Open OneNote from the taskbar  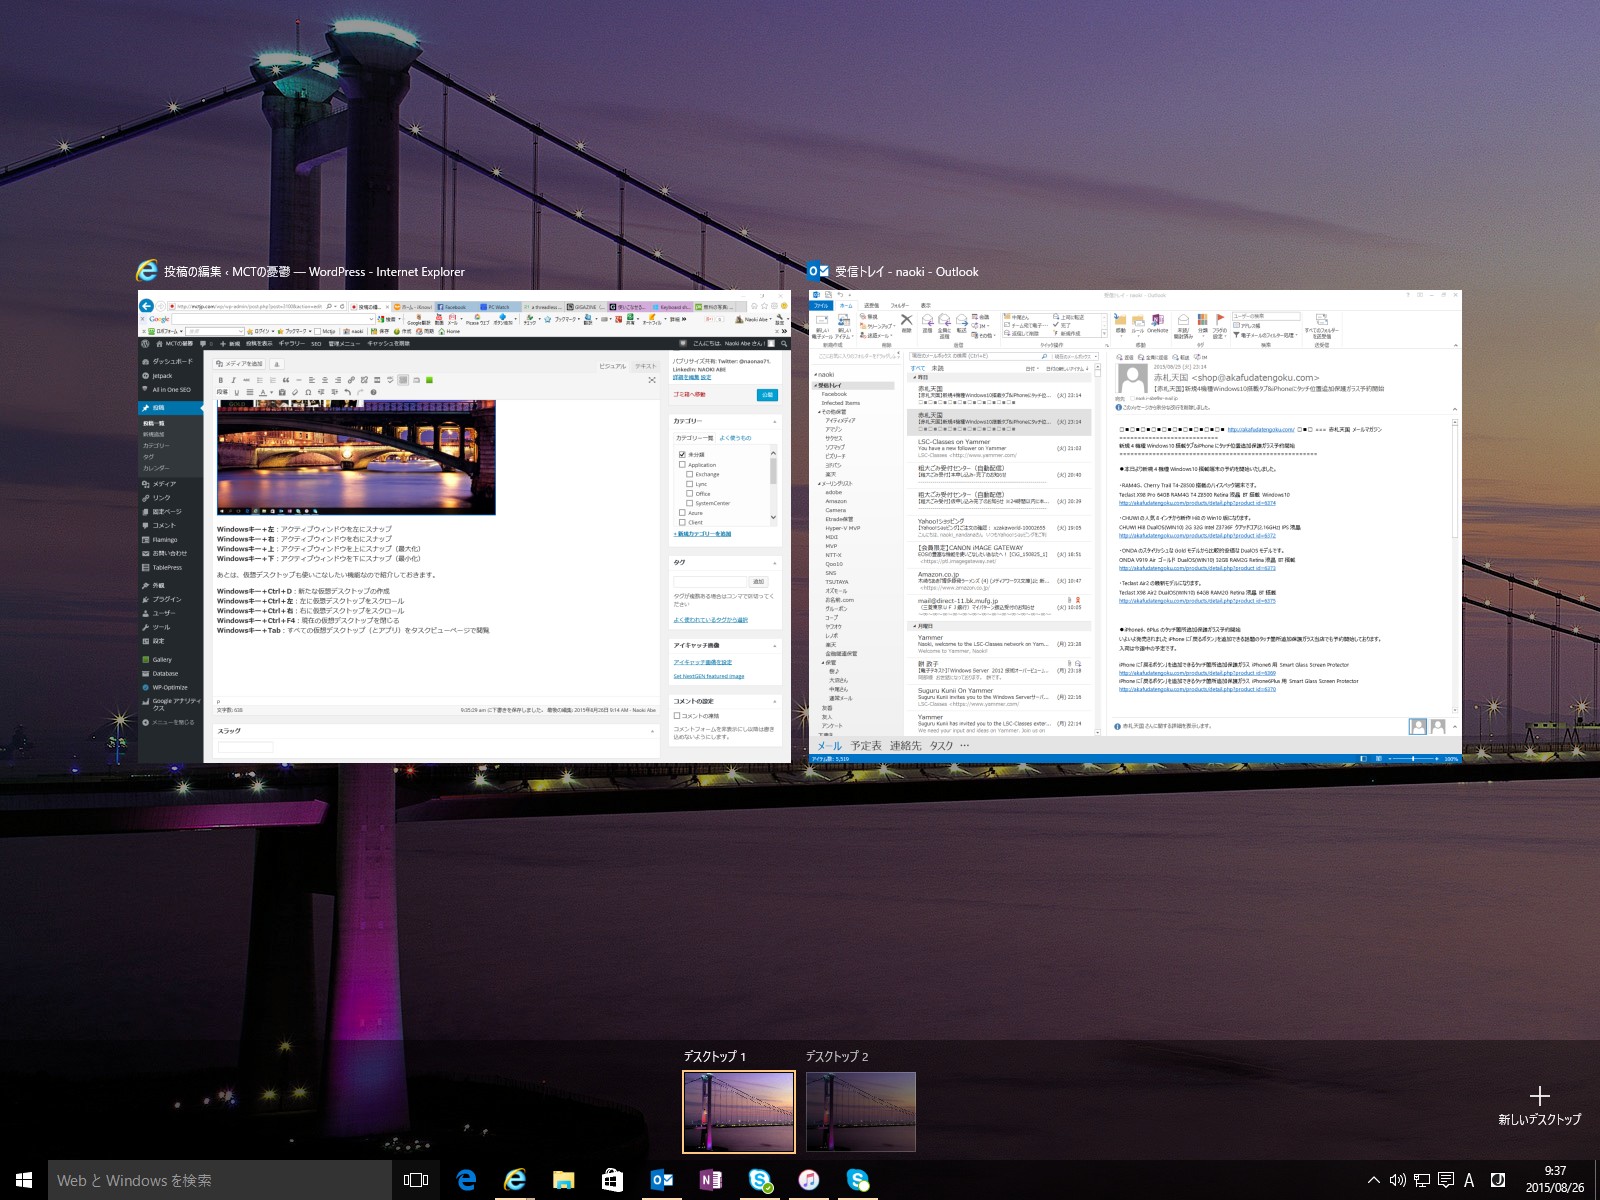tap(711, 1180)
